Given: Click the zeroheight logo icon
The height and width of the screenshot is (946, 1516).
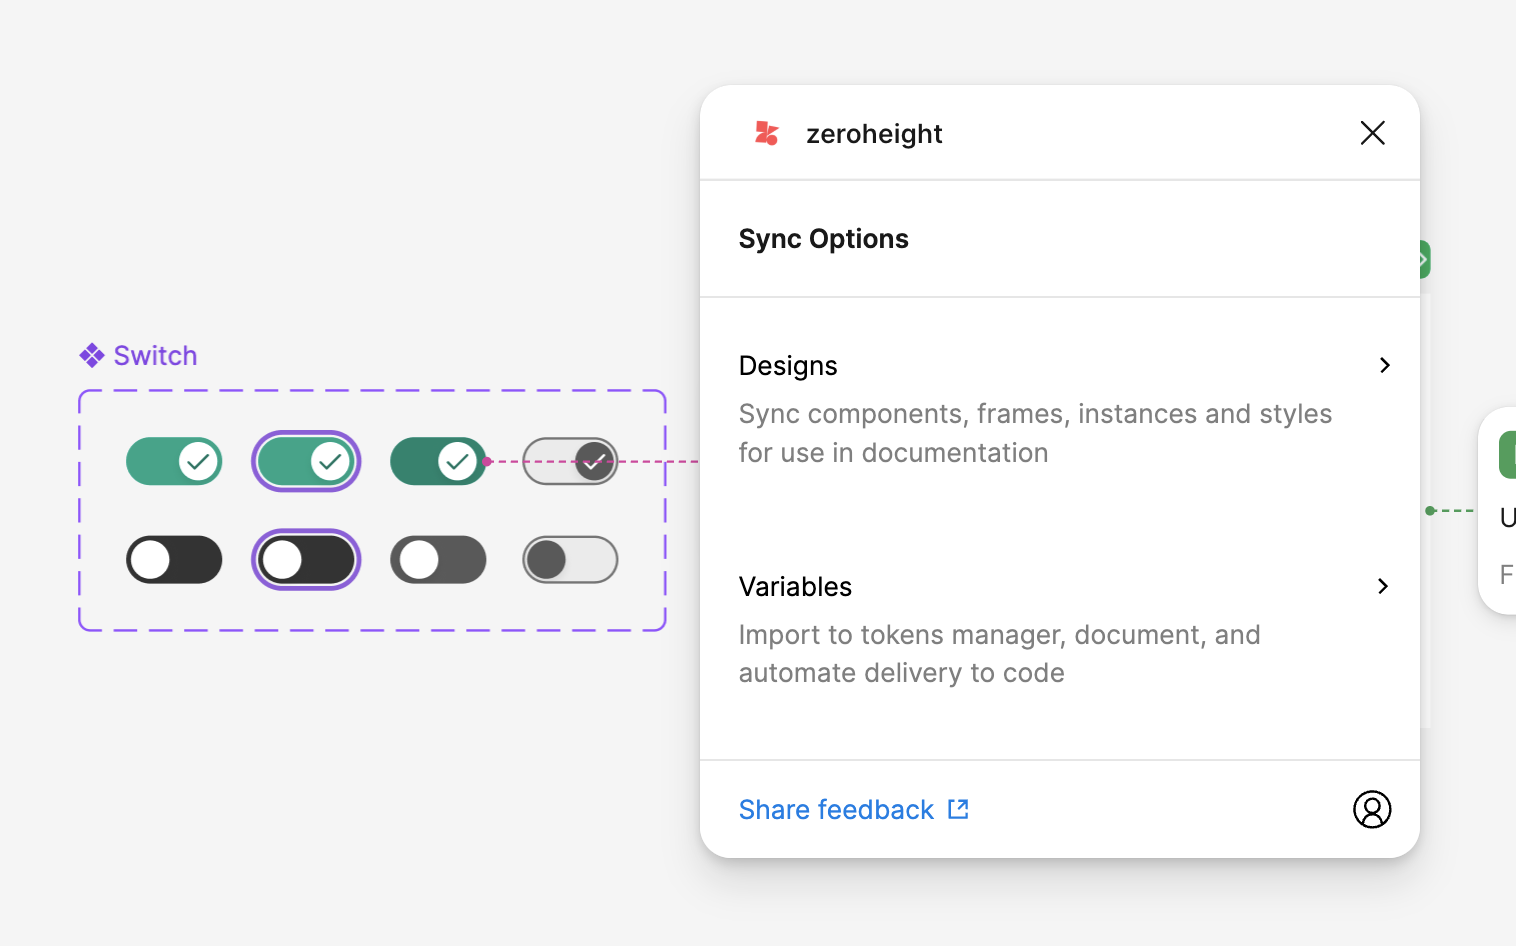Looking at the screenshot, I should point(767,133).
